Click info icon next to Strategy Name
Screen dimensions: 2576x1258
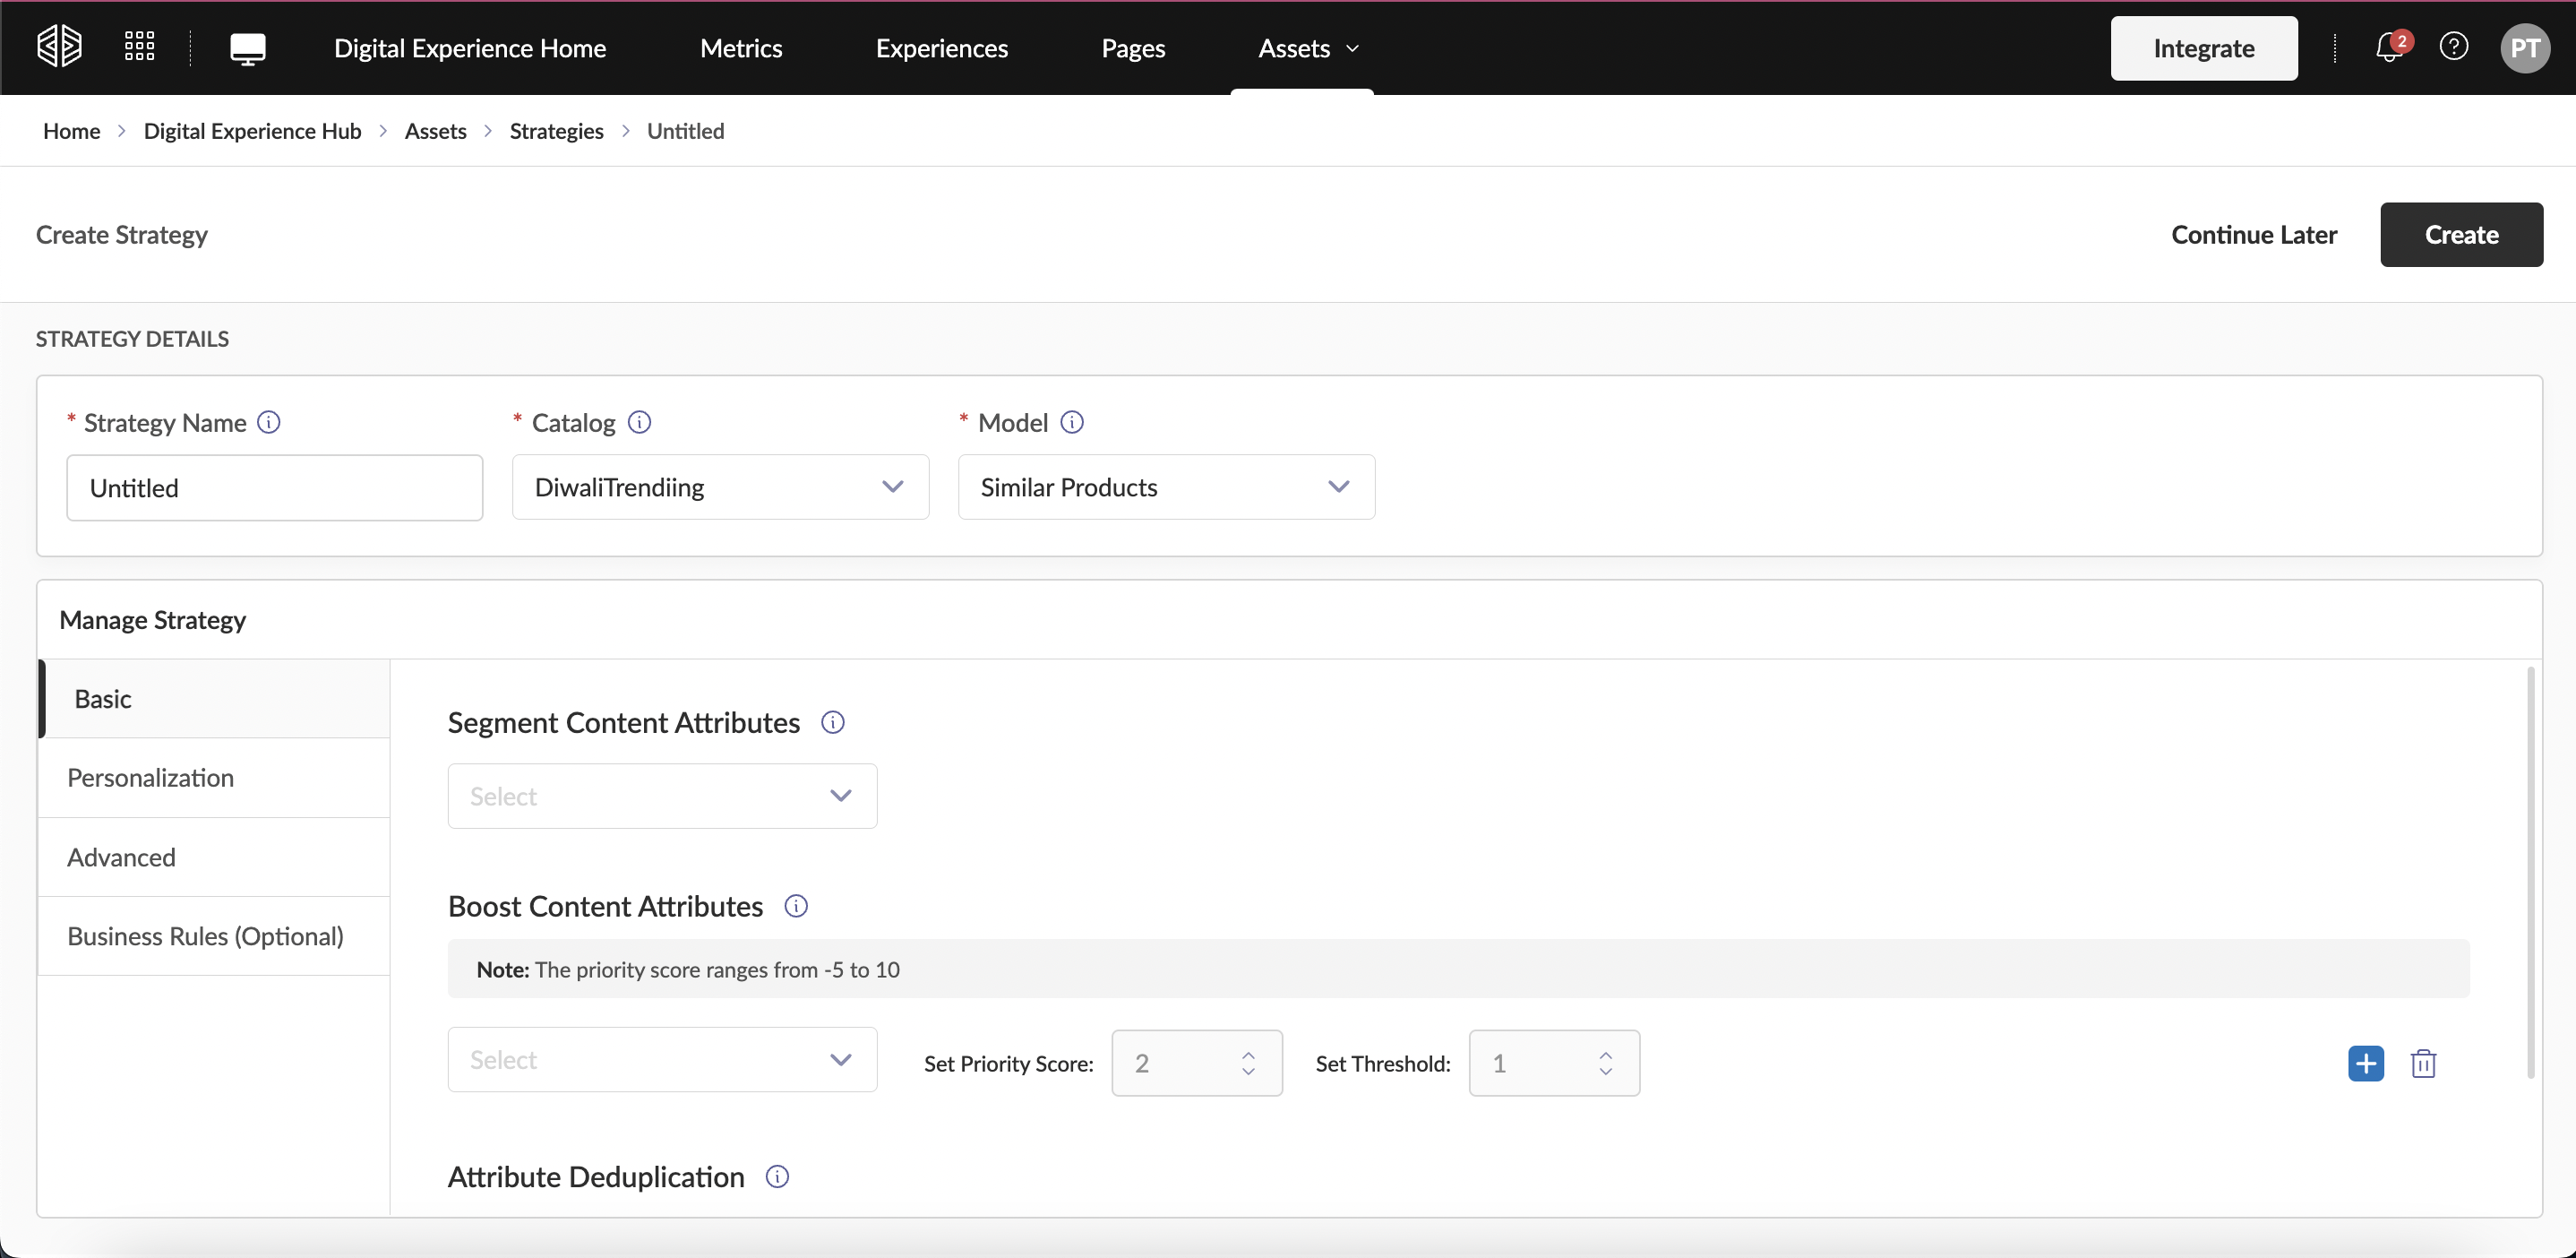pyautogui.click(x=268, y=422)
